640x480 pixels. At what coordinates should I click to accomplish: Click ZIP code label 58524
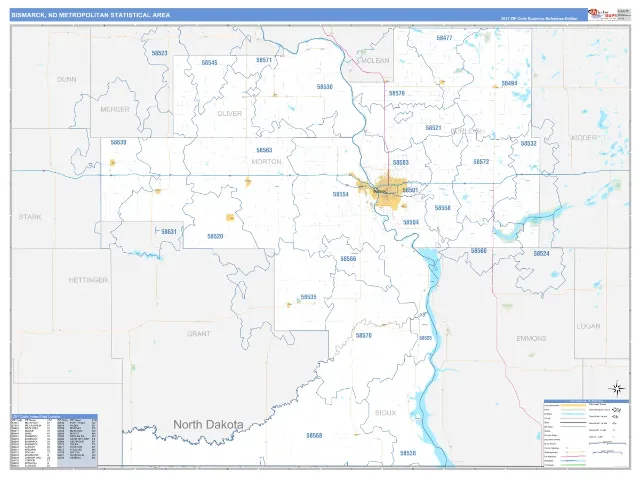coord(541,253)
